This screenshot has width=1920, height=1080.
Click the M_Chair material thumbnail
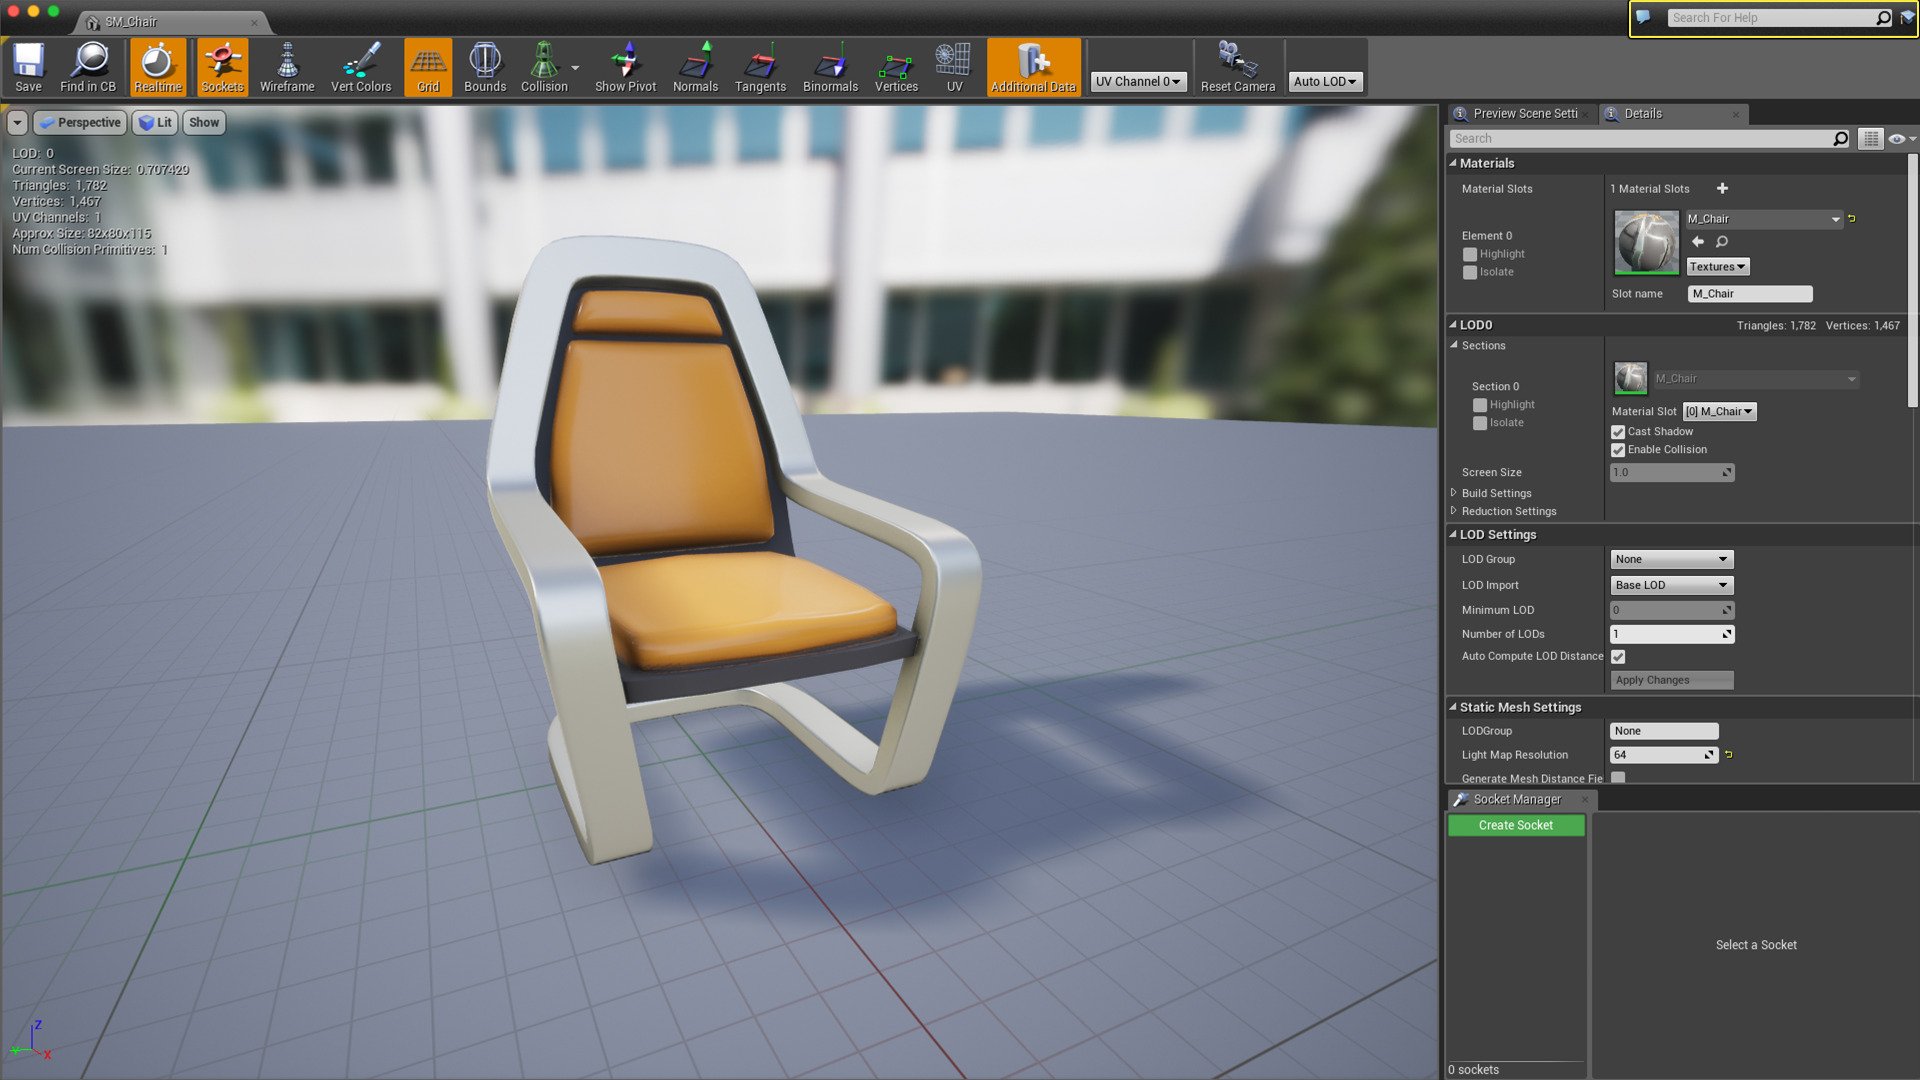tap(1646, 243)
